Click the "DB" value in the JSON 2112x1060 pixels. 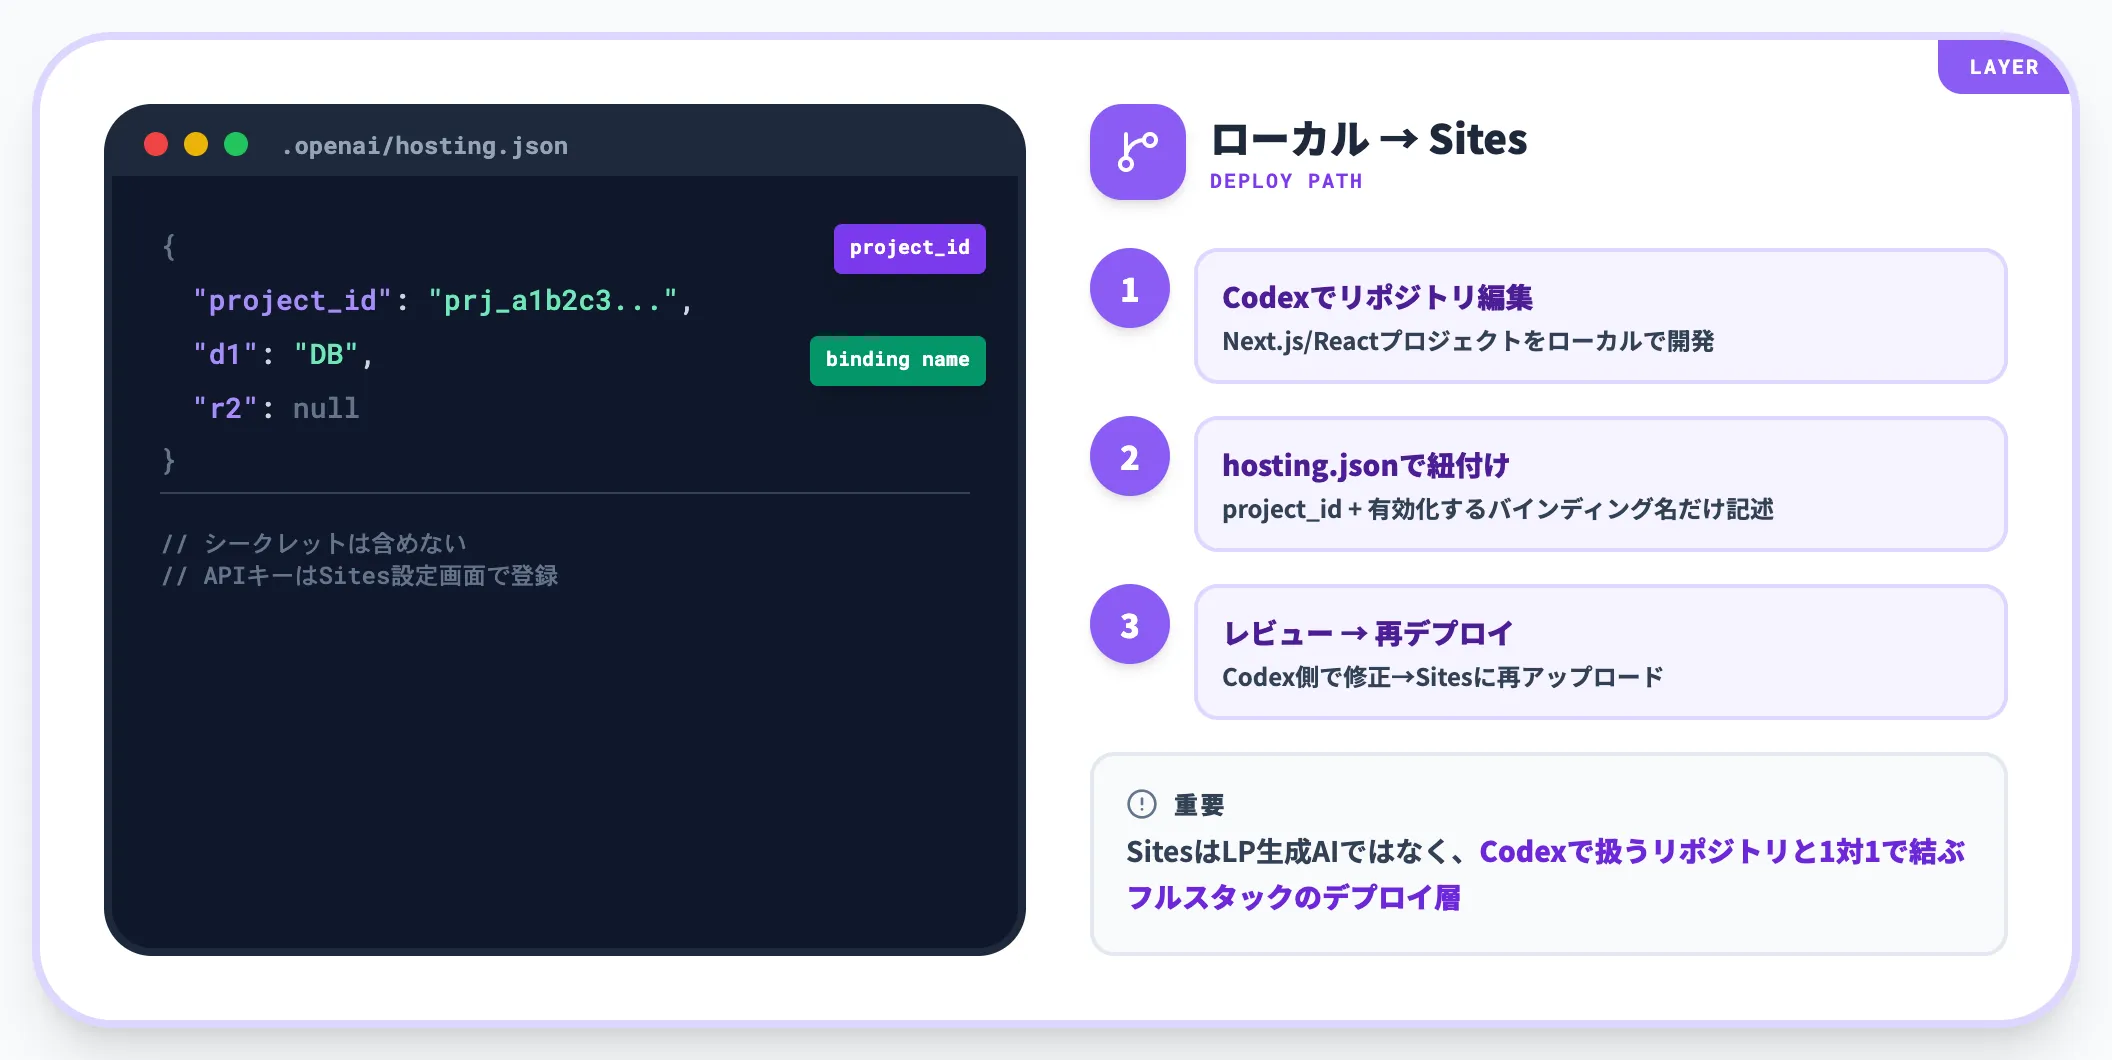pos(326,354)
